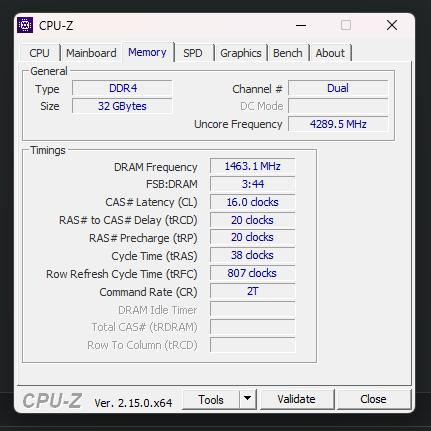Click the Cycle Time (tRAS) label
The image size is (431, 431).
154,256
